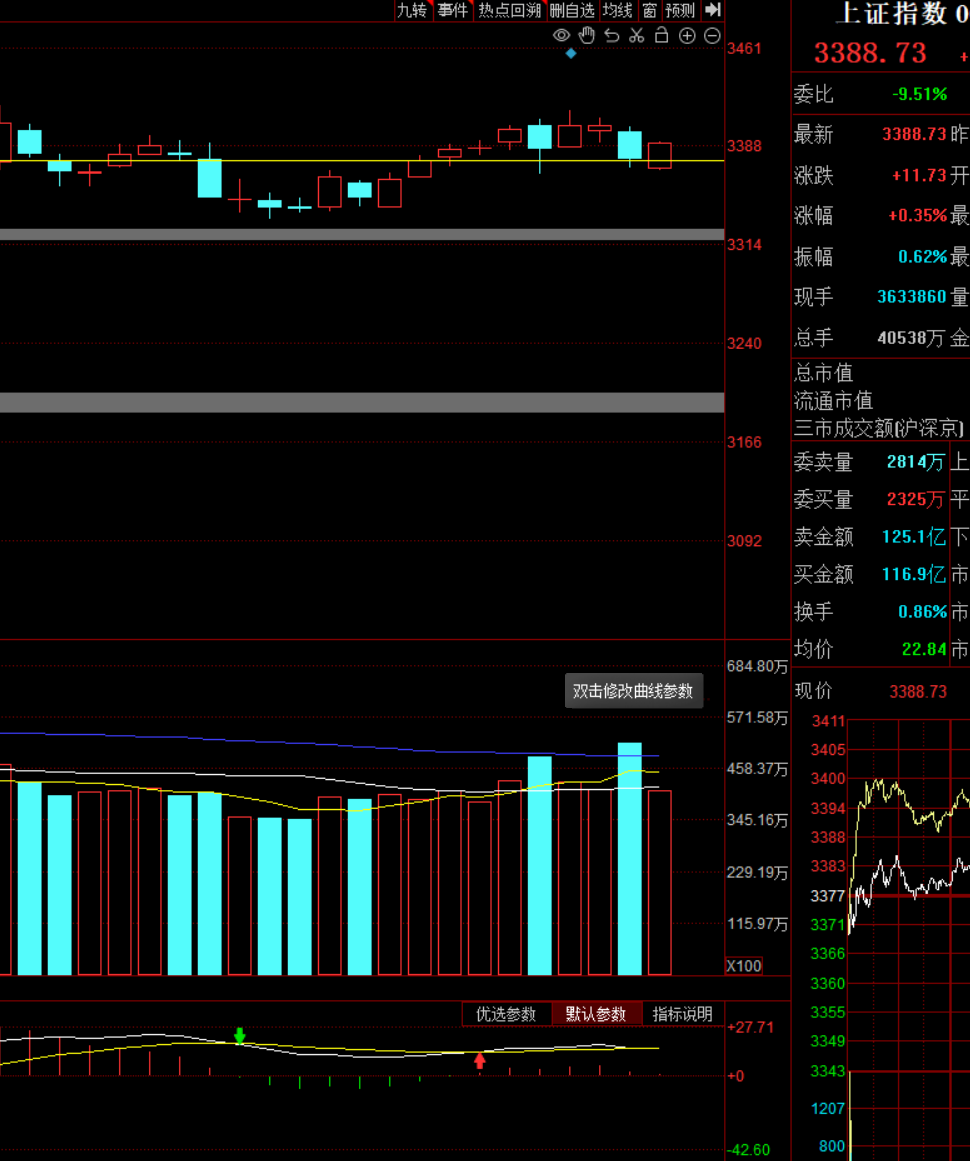Viewport: 970px width, 1161px height.
Task: Open 指标说明 tab
Action: point(683,1014)
